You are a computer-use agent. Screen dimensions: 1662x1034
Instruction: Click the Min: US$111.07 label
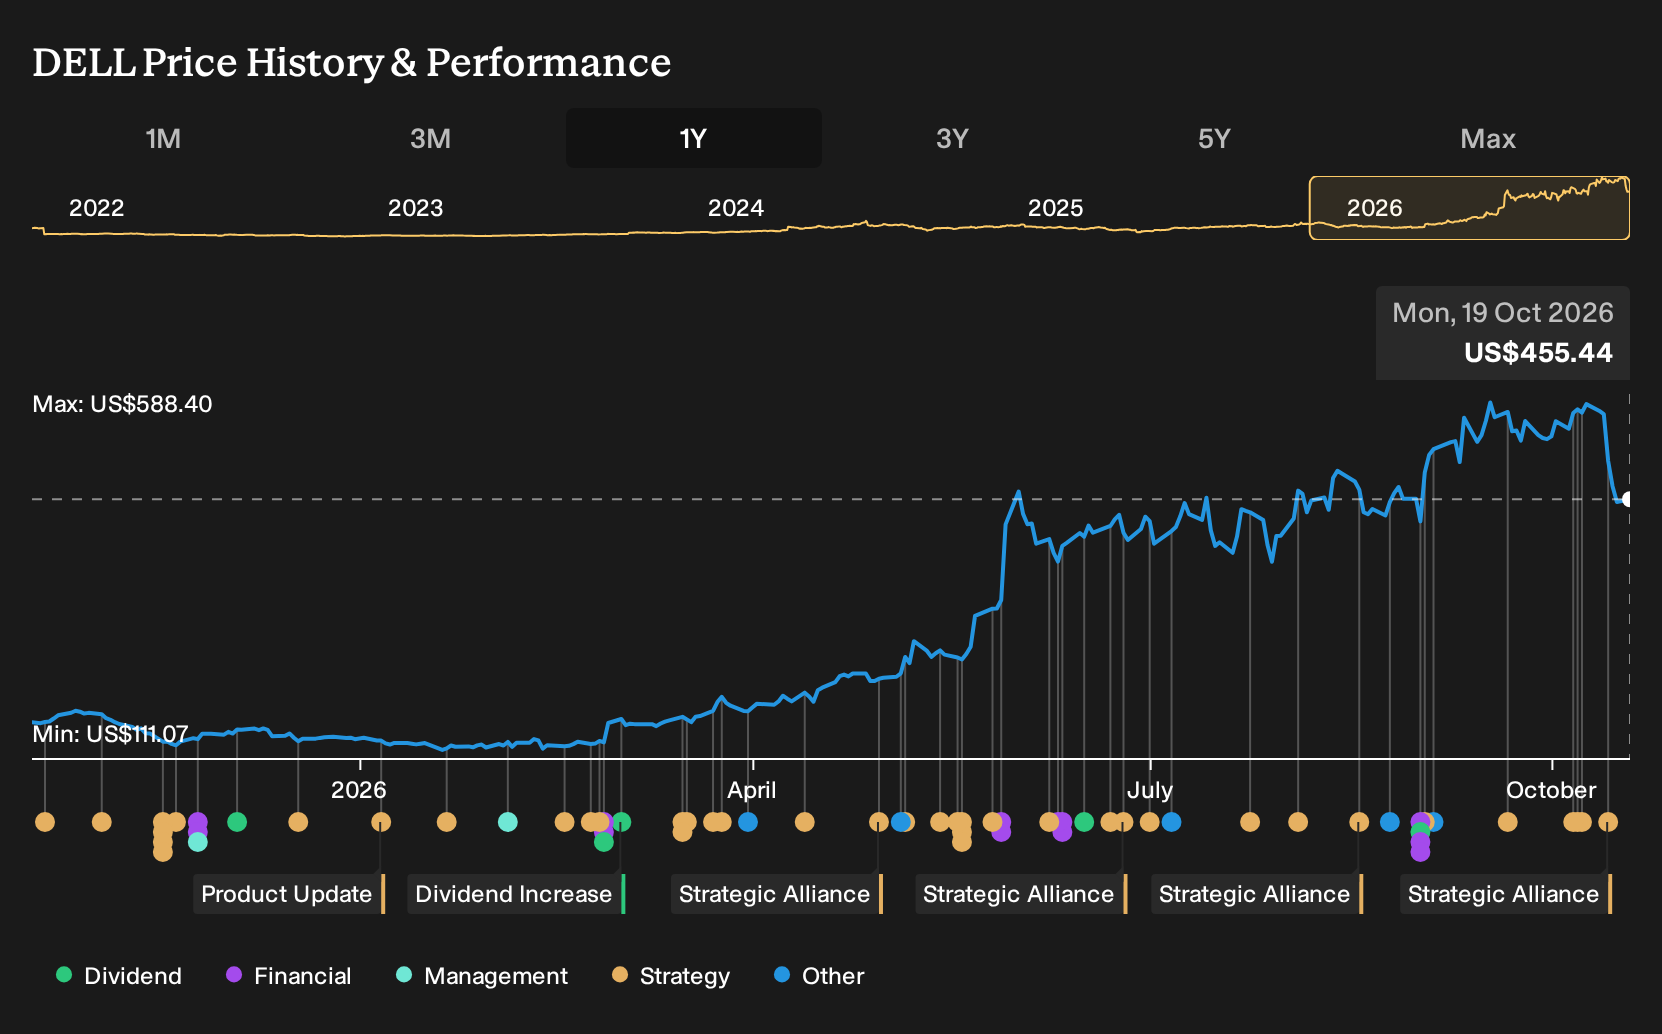click(110, 734)
